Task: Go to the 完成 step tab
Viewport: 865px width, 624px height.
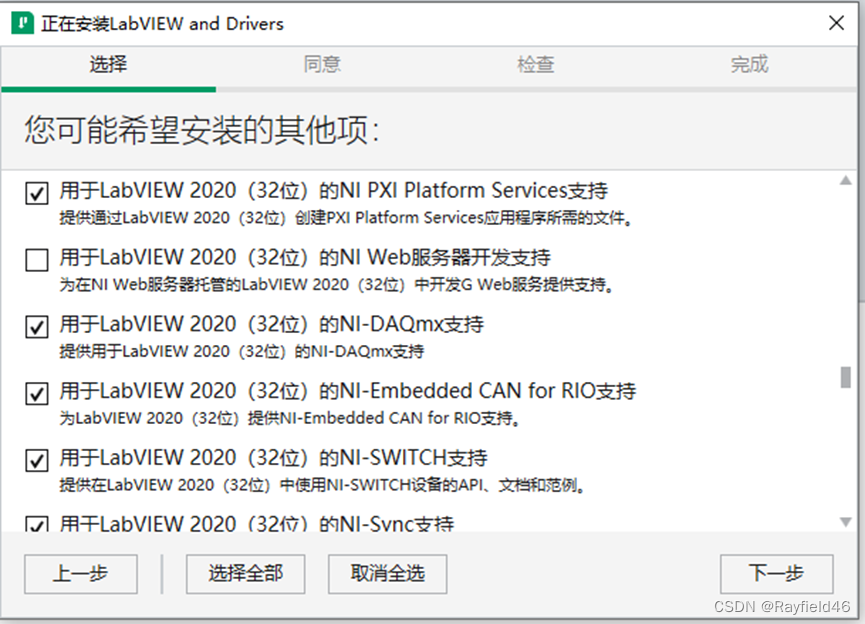Action: pyautogui.click(x=749, y=63)
